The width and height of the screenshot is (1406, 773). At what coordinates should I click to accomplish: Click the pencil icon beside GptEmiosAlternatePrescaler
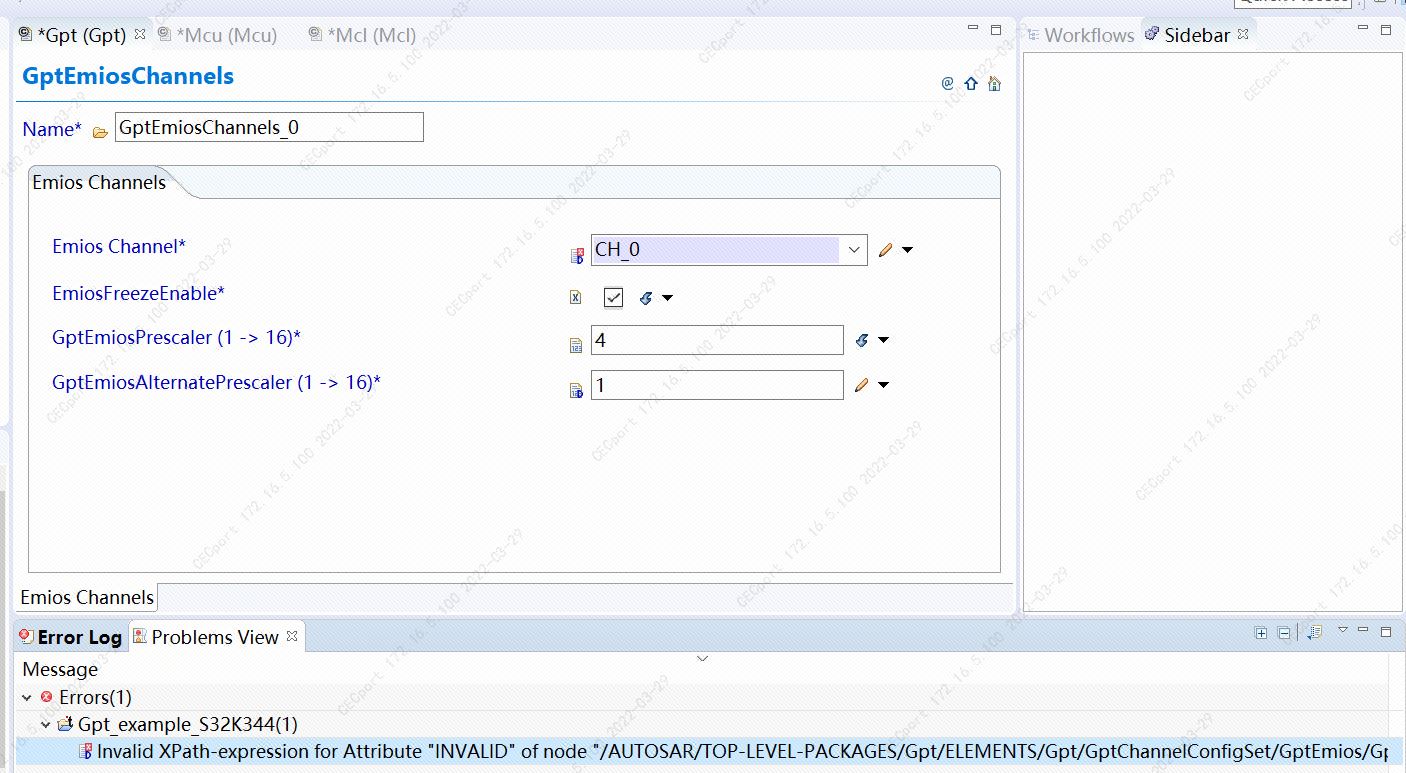point(861,385)
